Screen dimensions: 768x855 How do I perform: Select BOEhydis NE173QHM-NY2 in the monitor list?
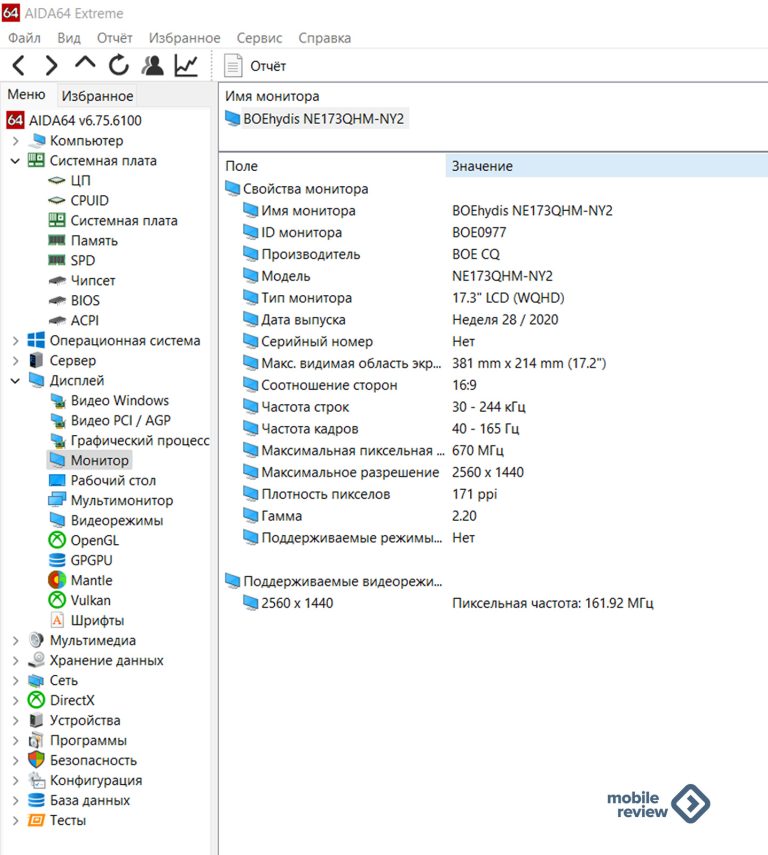click(x=322, y=118)
